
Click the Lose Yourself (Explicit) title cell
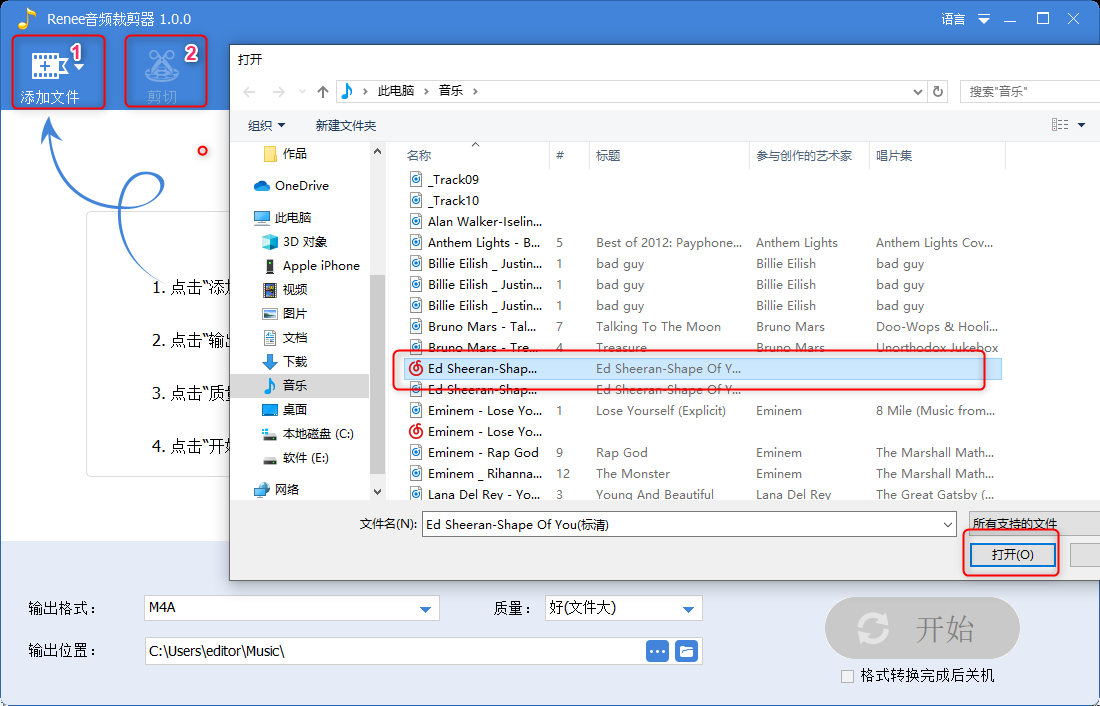(x=661, y=411)
